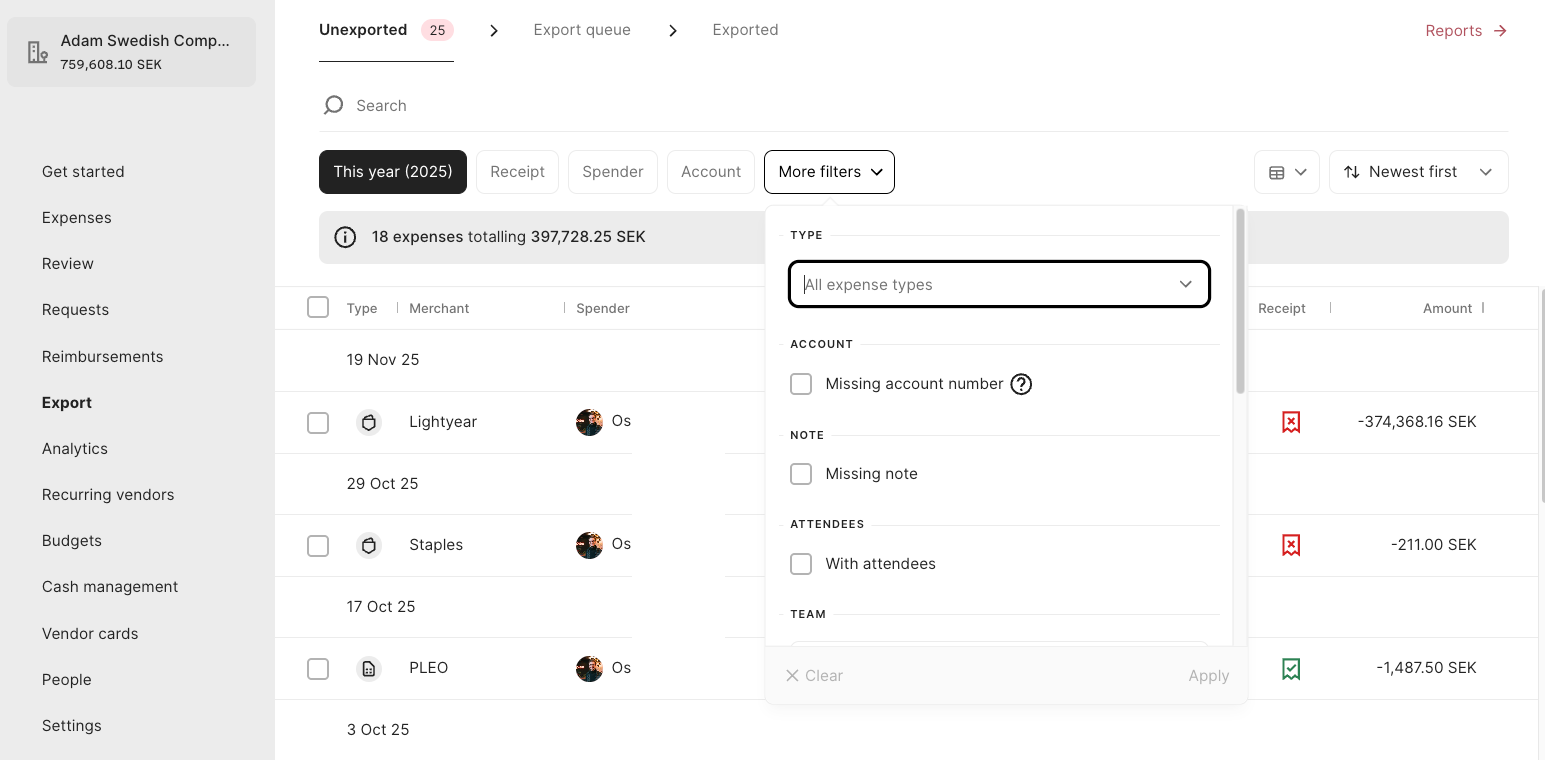The height and width of the screenshot is (760, 1545).
Task: Click the Lightyear expense type icon
Action: [x=369, y=422]
